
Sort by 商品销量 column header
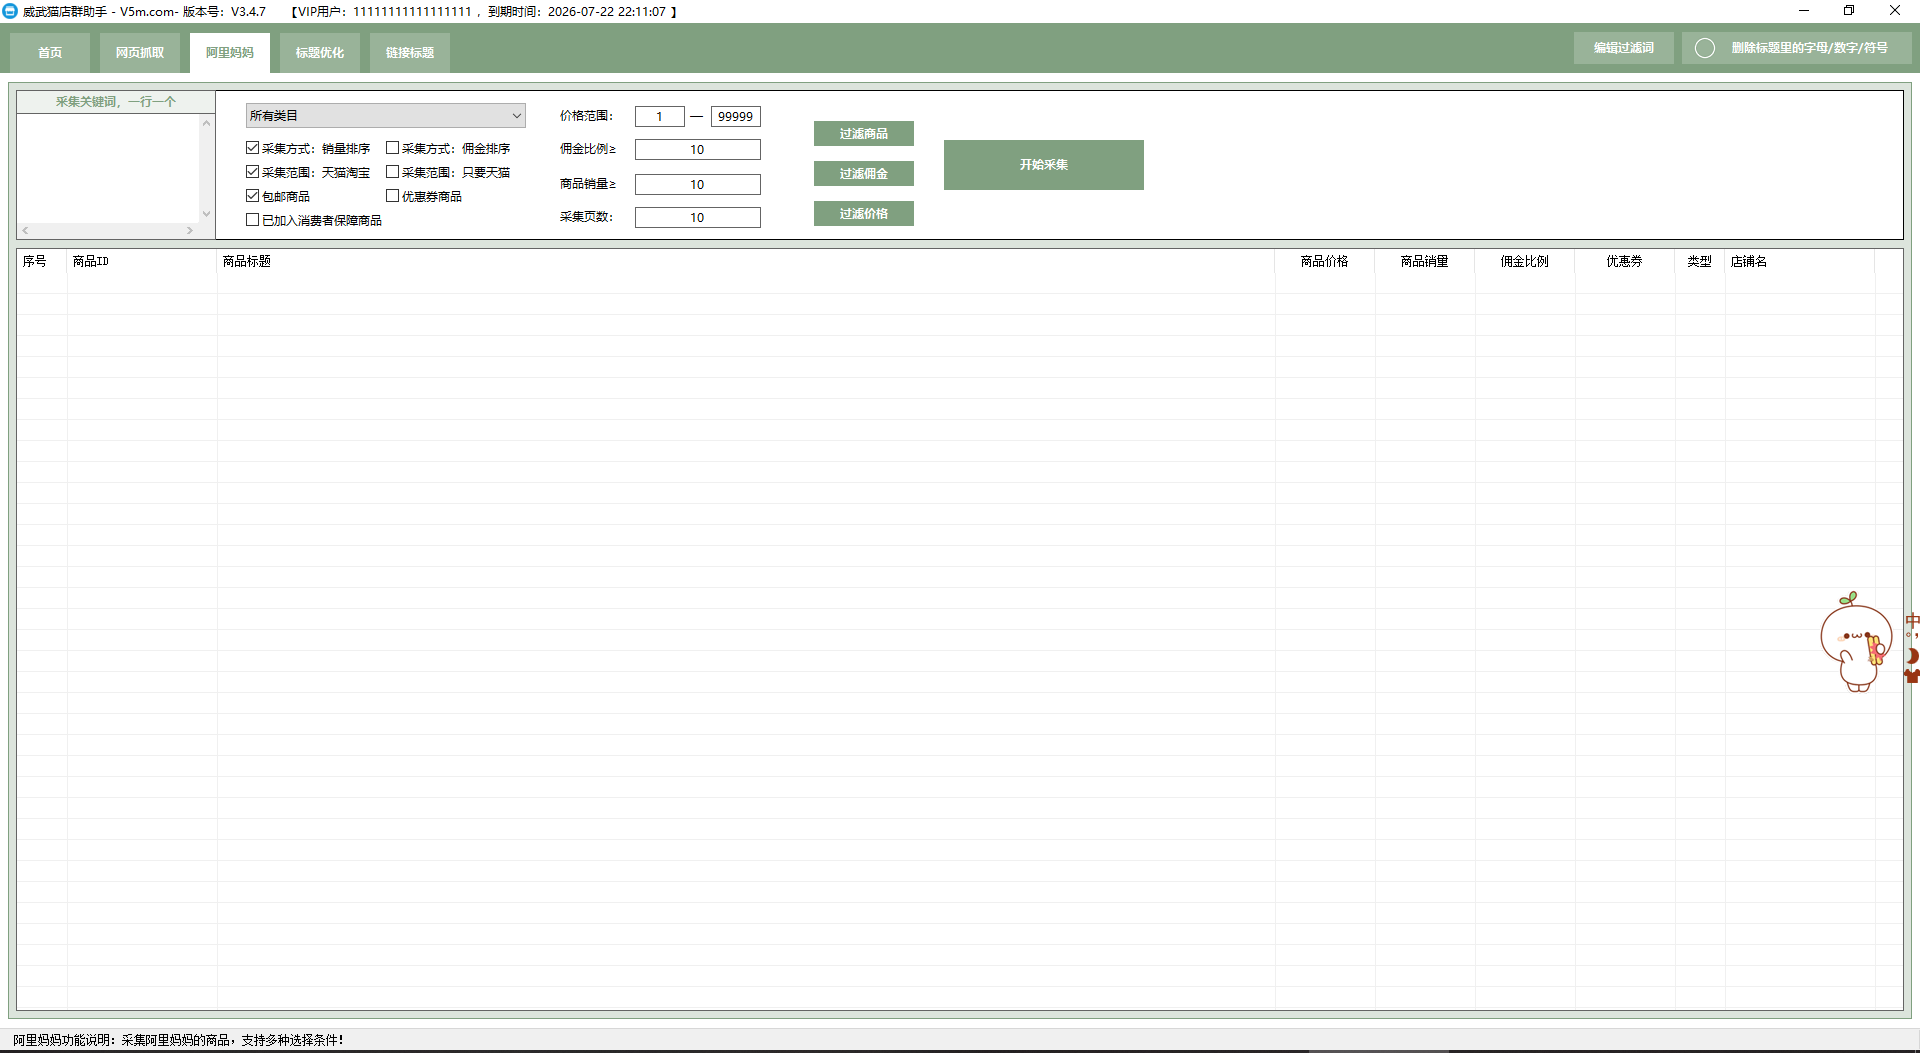1424,261
